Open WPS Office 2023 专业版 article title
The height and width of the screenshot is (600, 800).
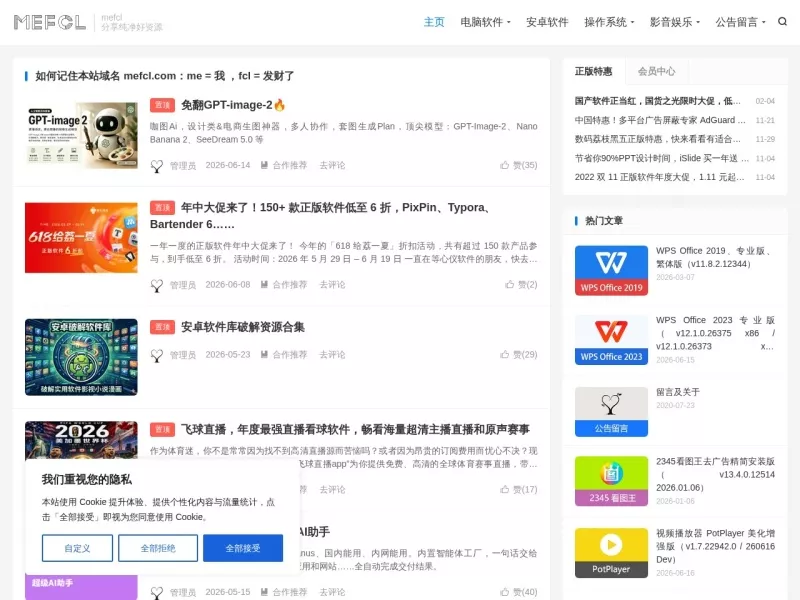click(x=715, y=333)
